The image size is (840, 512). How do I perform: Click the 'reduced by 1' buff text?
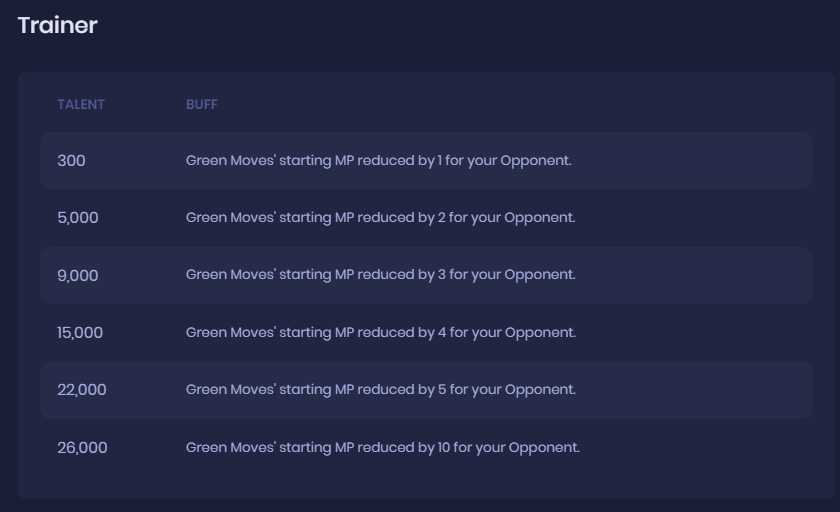tap(378, 161)
